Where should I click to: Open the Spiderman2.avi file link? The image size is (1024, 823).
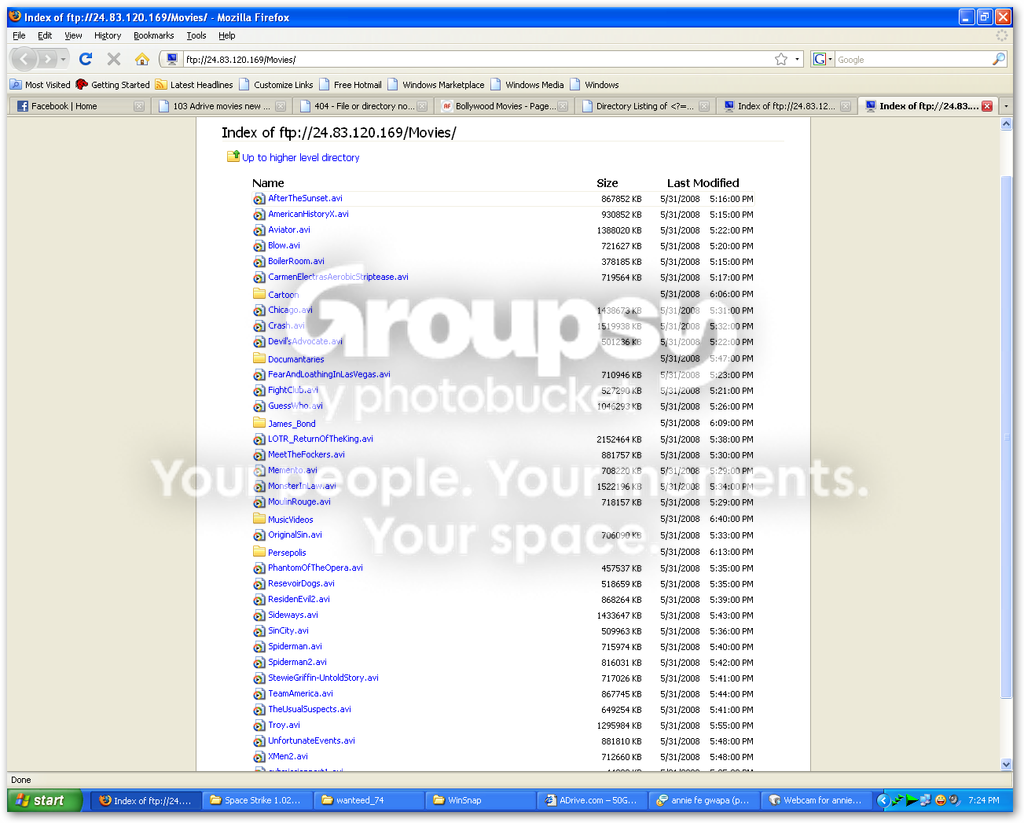[297, 662]
